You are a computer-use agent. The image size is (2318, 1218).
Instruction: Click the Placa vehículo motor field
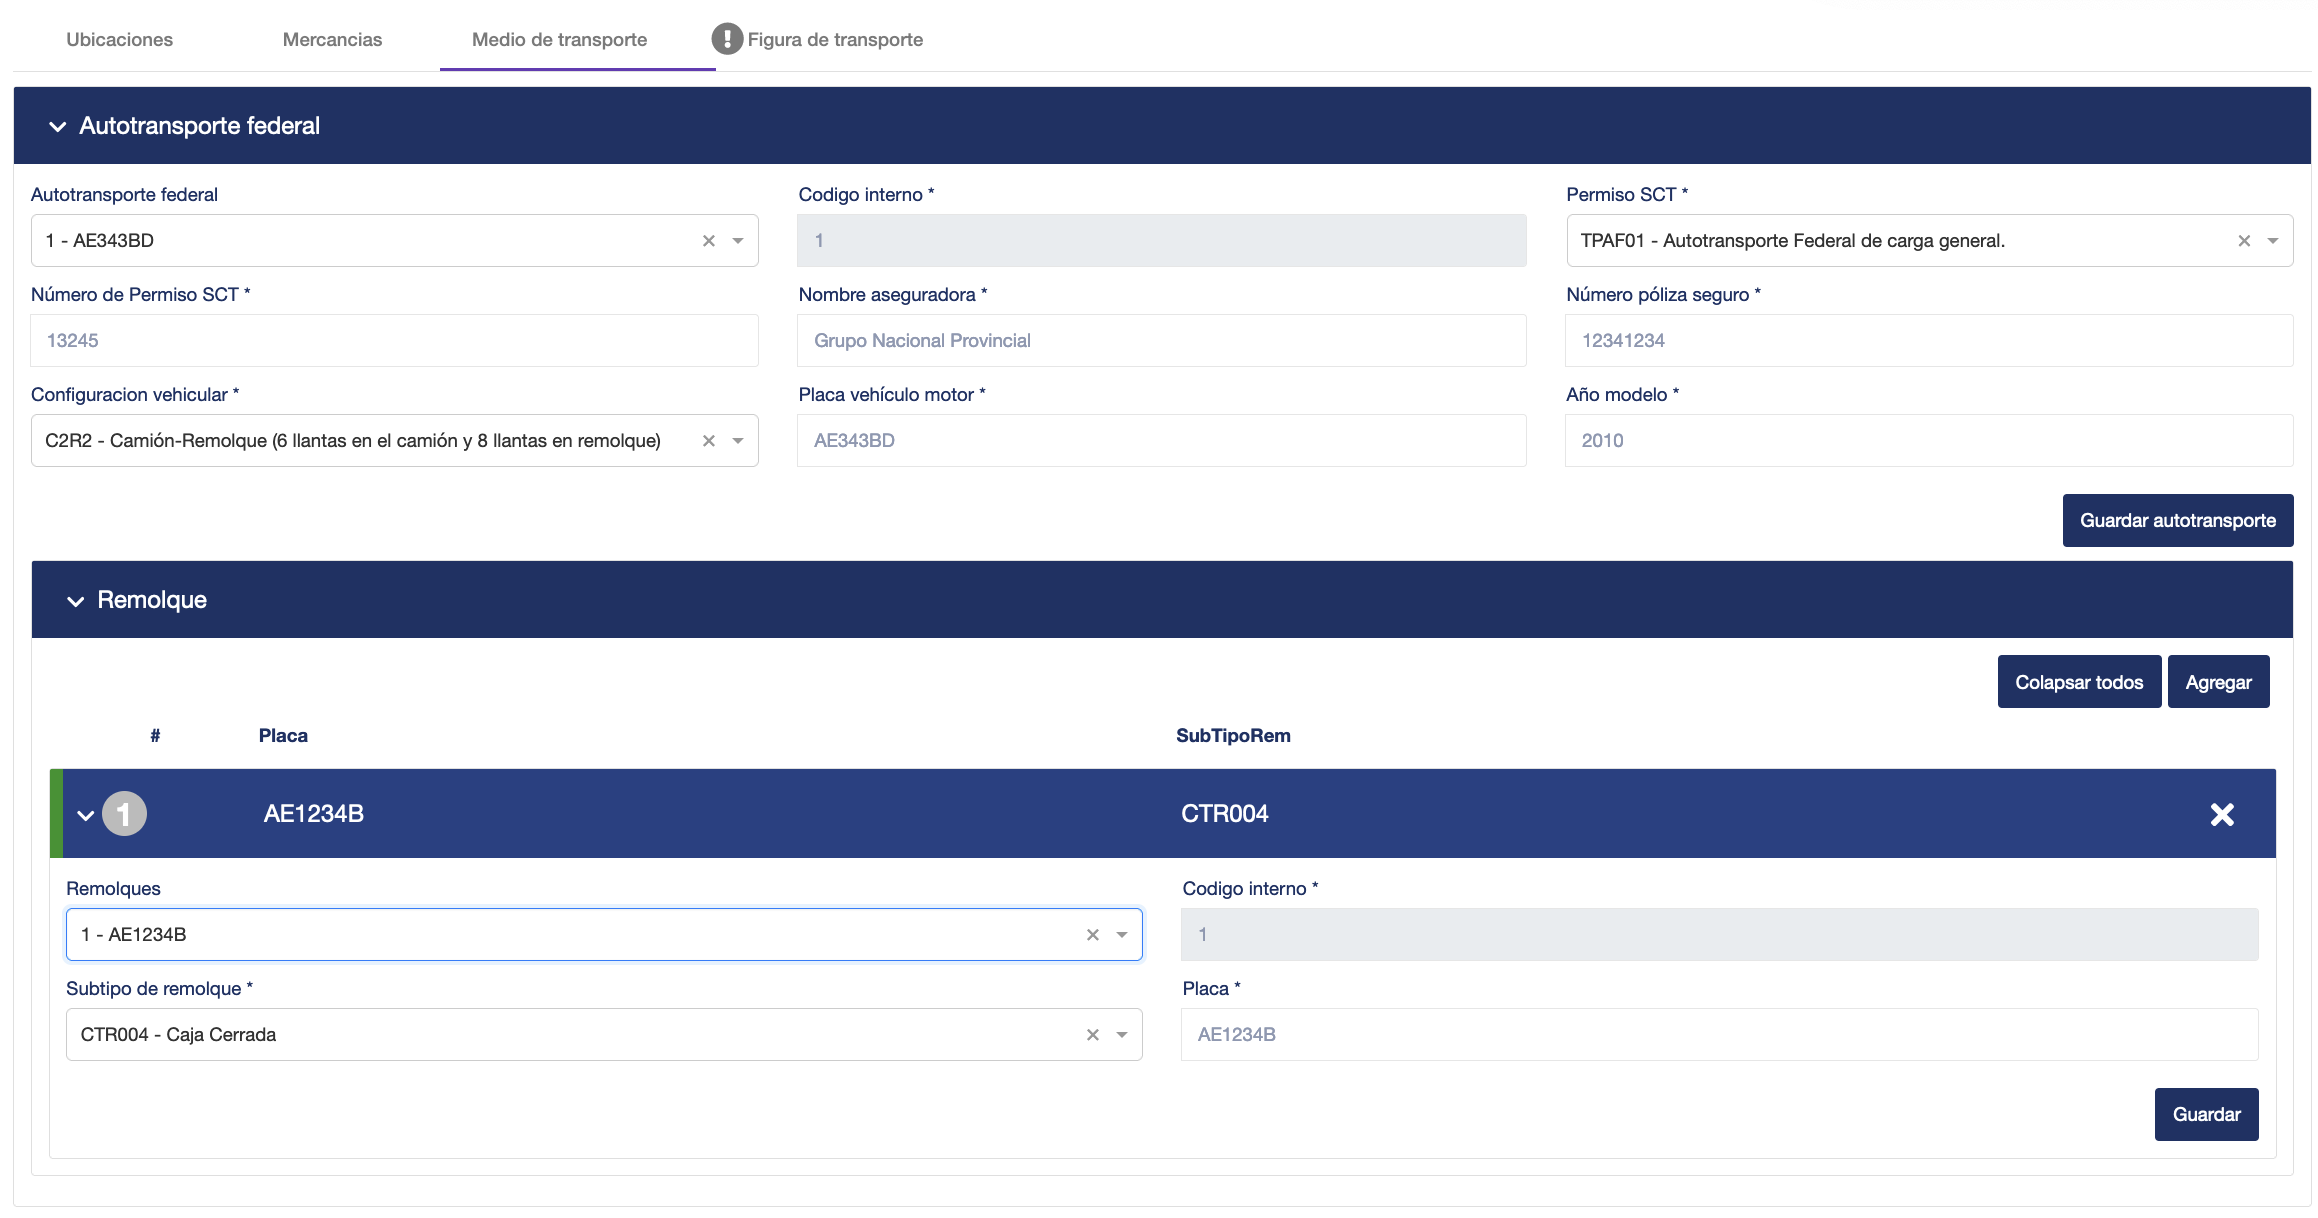coord(1161,440)
